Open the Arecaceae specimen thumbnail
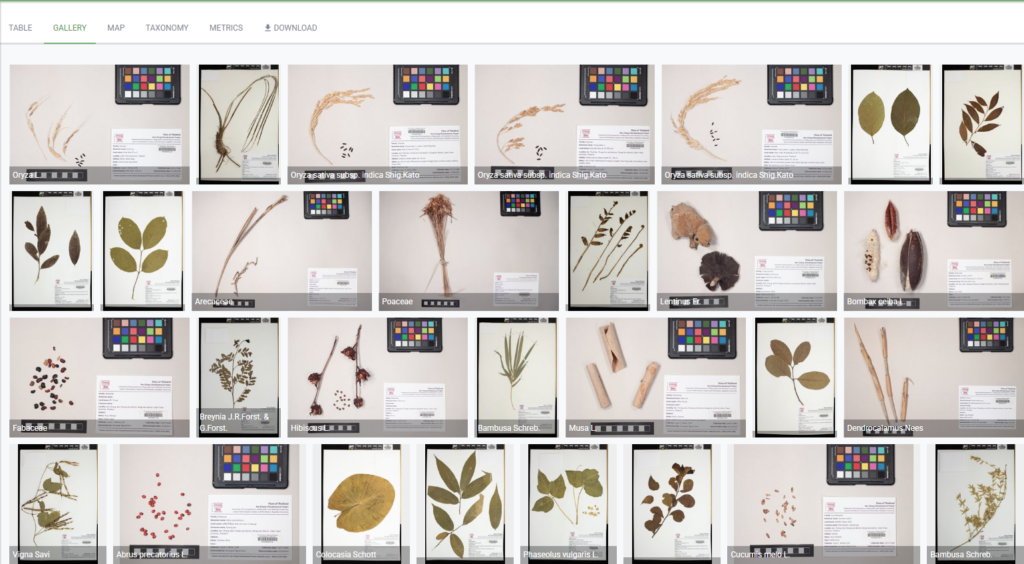This screenshot has width=1024, height=564. 281,250
